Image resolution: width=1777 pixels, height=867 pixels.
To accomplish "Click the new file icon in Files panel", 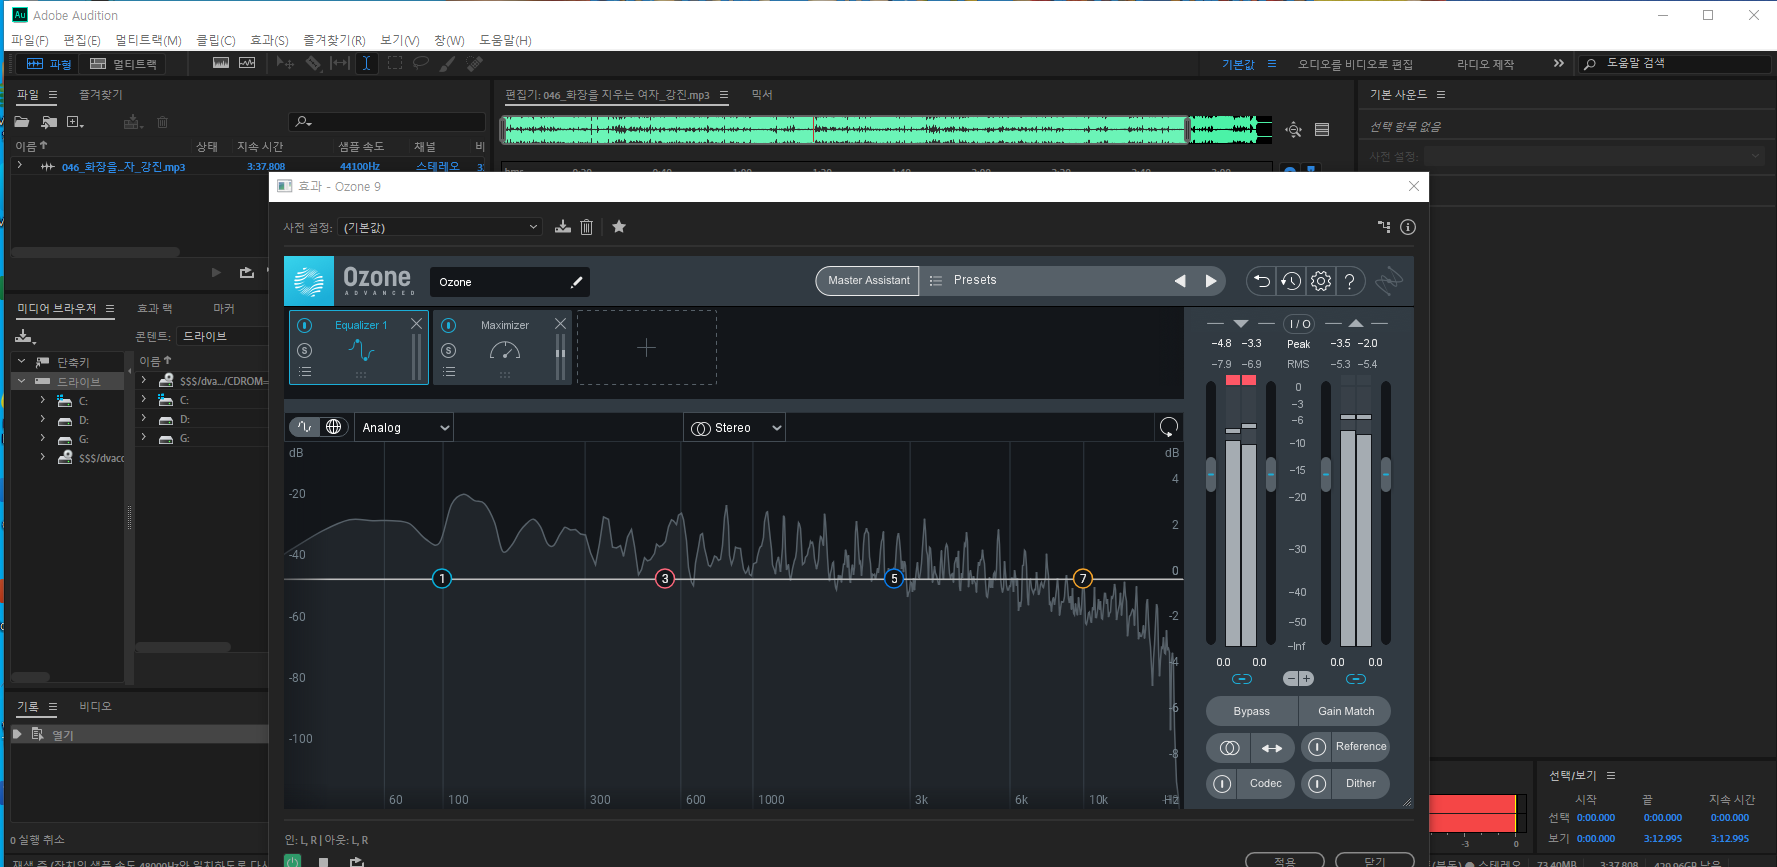I will (x=75, y=122).
